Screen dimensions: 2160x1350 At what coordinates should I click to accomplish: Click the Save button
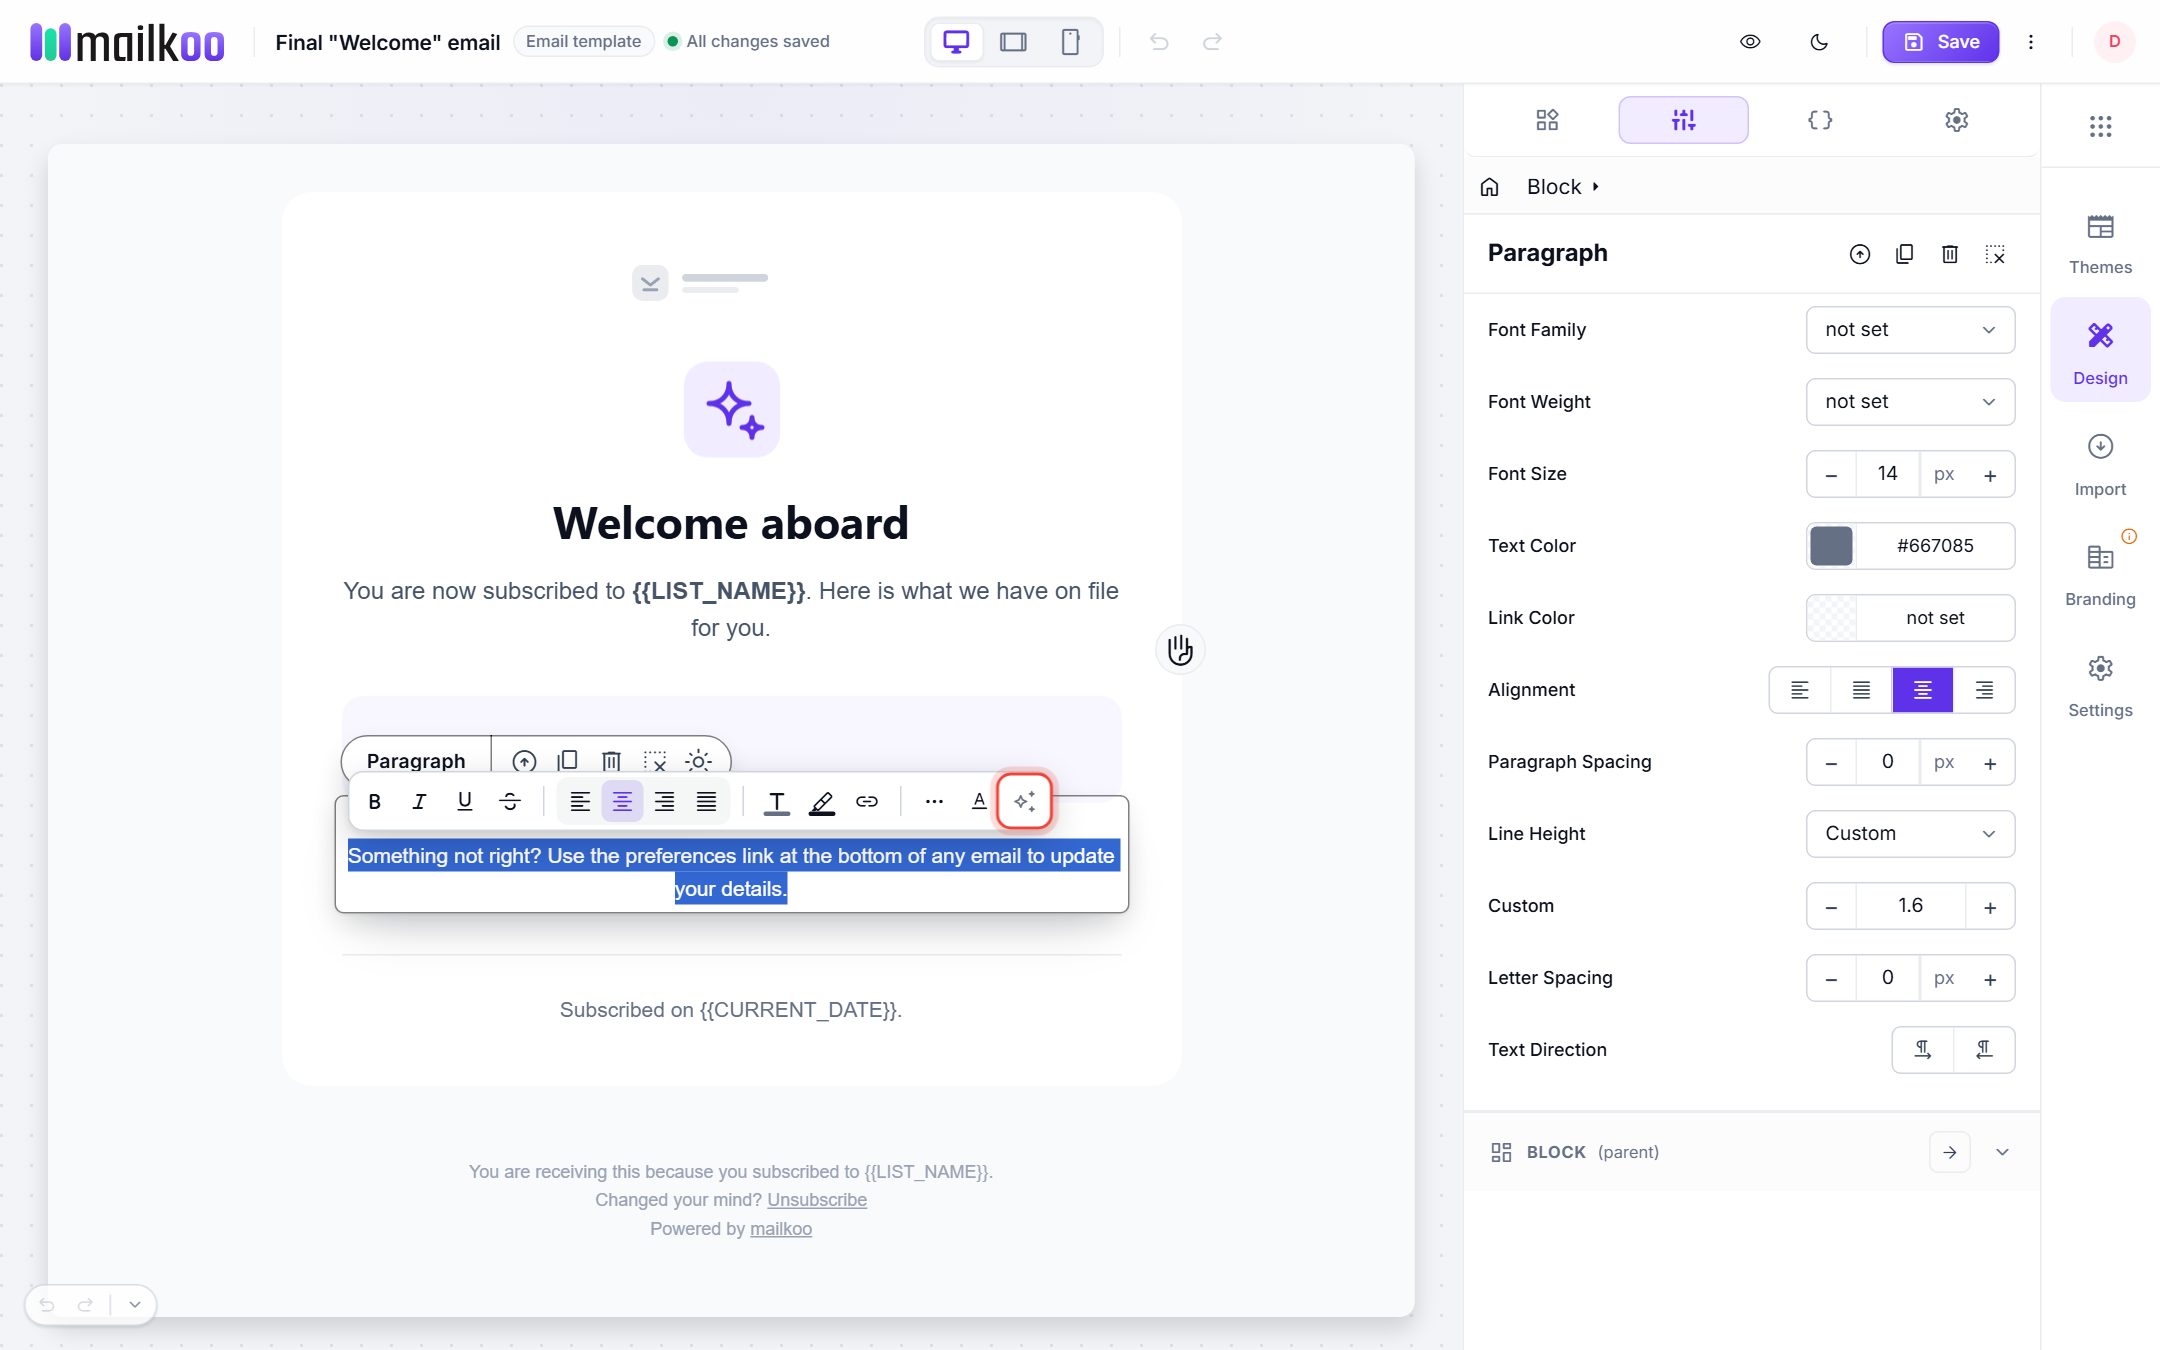pyautogui.click(x=1940, y=42)
